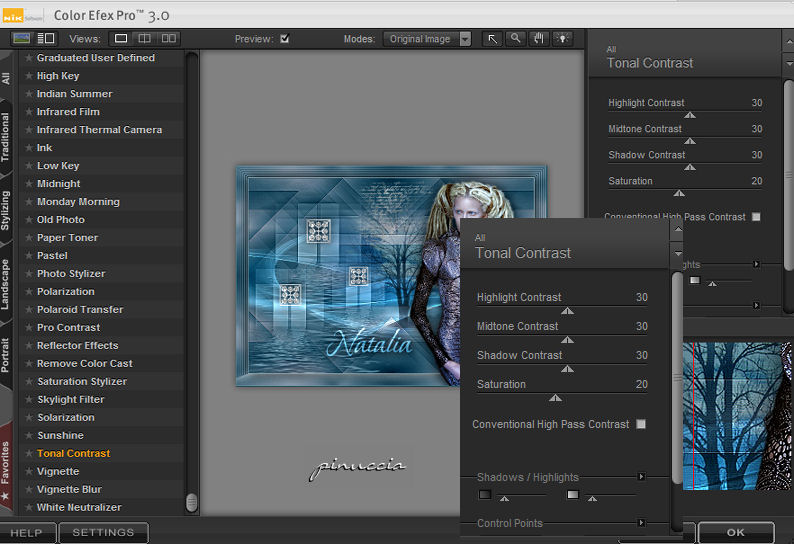Tick Conventional High Pass Contrast in right panel
The image size is (794, 544).
[x=756, y=217]
